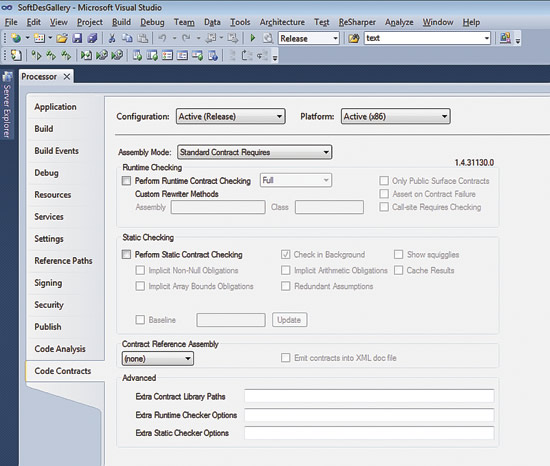
Task: Toggle Assert on Contract Failure checkbox
Action: pyautogui.click(x=384, y=194)
